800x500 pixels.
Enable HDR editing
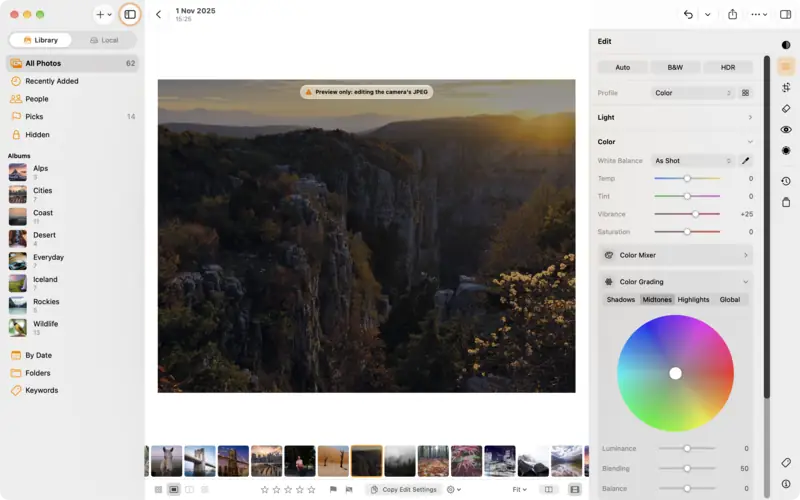click(728, 67)
